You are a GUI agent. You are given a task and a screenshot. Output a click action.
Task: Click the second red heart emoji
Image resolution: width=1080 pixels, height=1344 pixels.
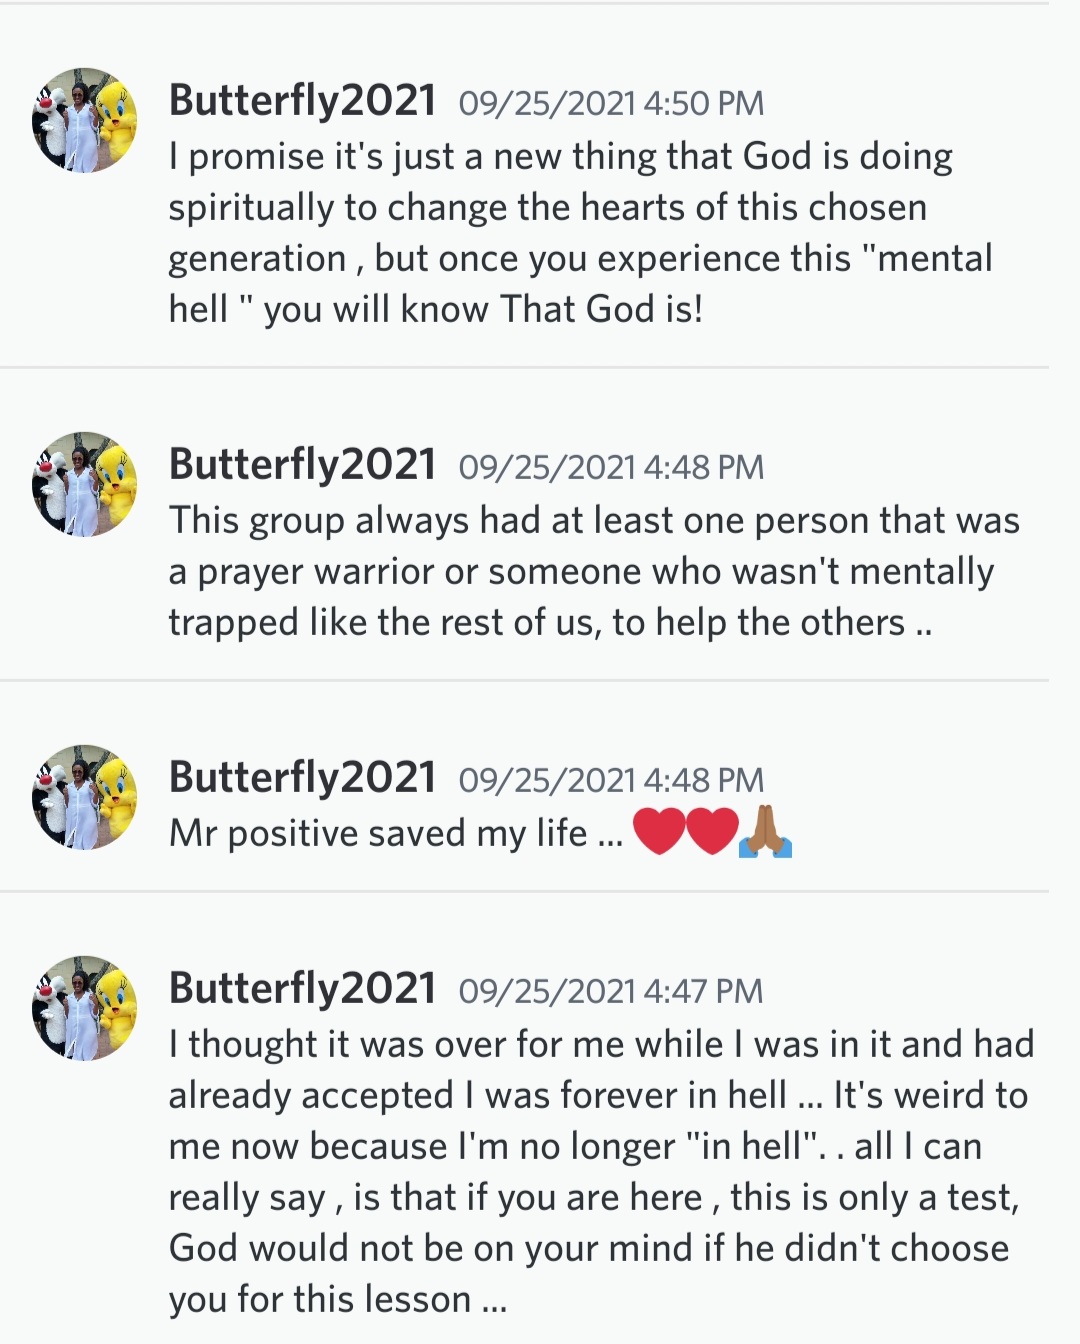pyautogui.click(x=712, y=832)
